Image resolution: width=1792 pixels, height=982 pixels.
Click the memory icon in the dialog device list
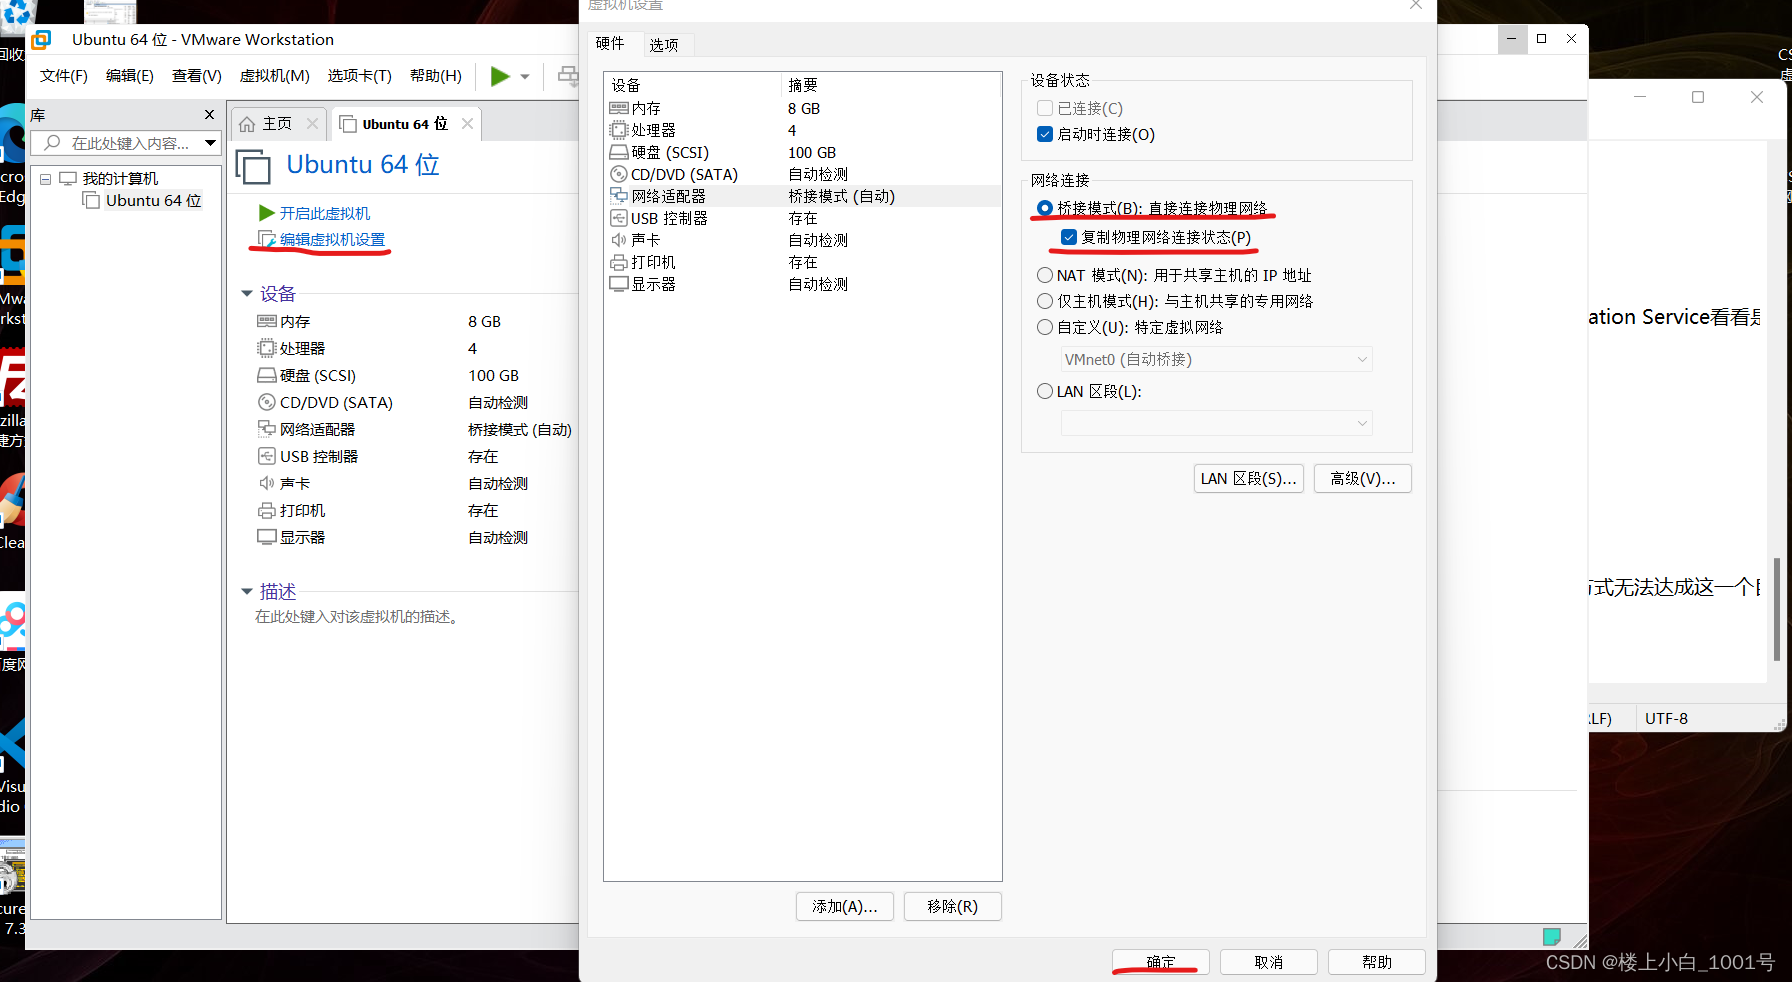pyautogui.click(x=619, y=108)
